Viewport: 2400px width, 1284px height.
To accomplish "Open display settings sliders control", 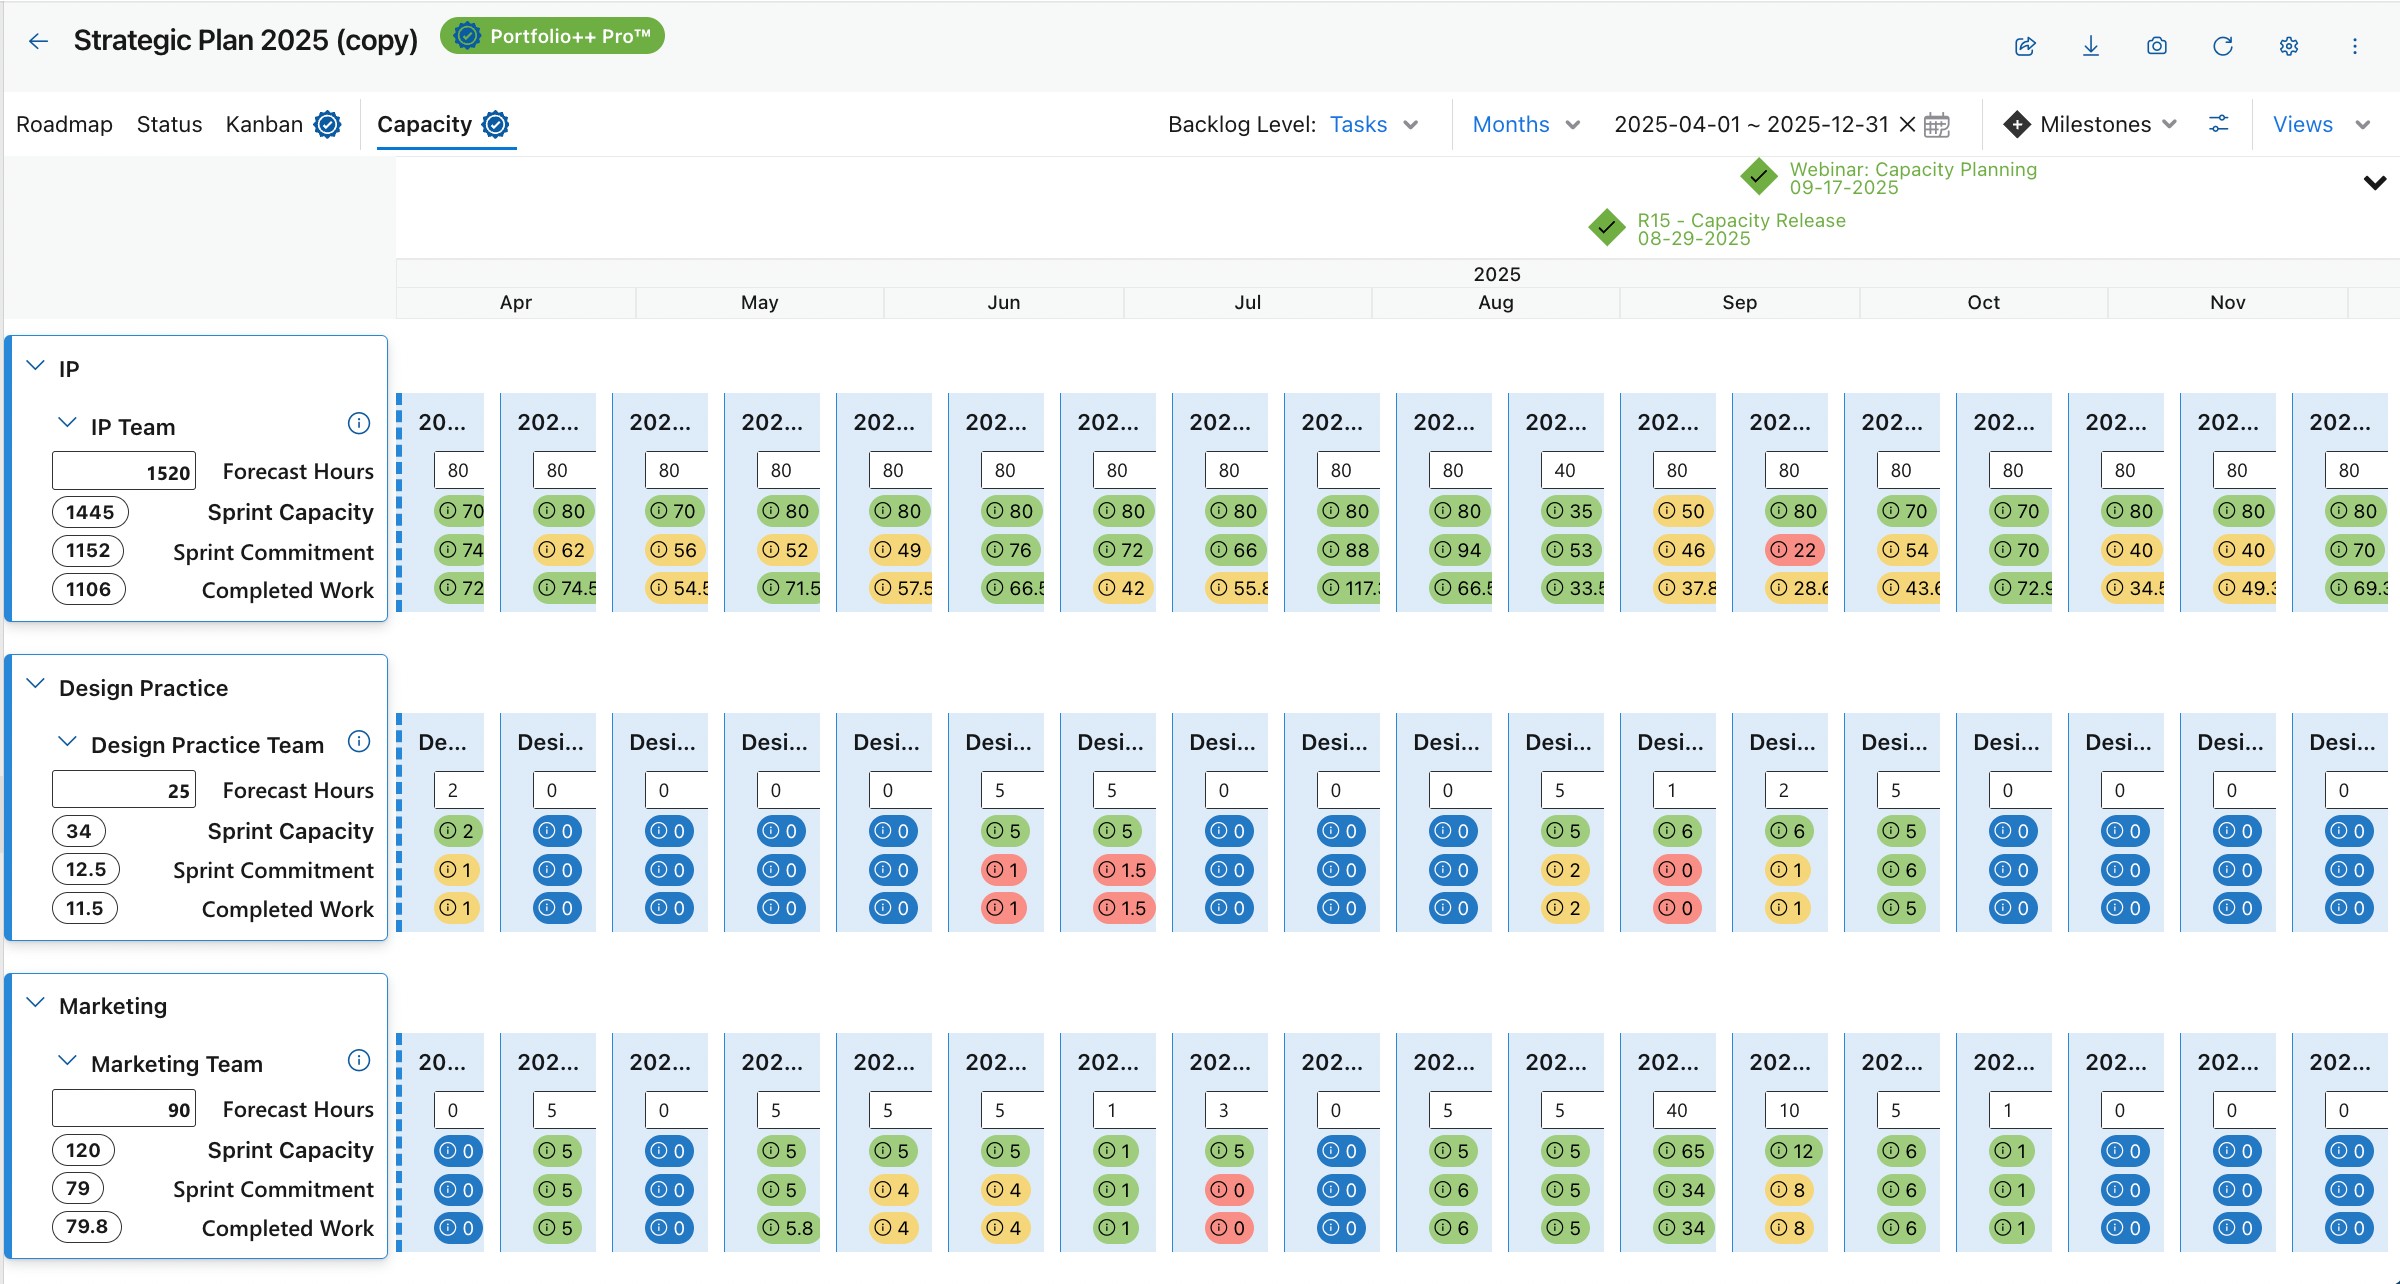I will (2220, 124).
